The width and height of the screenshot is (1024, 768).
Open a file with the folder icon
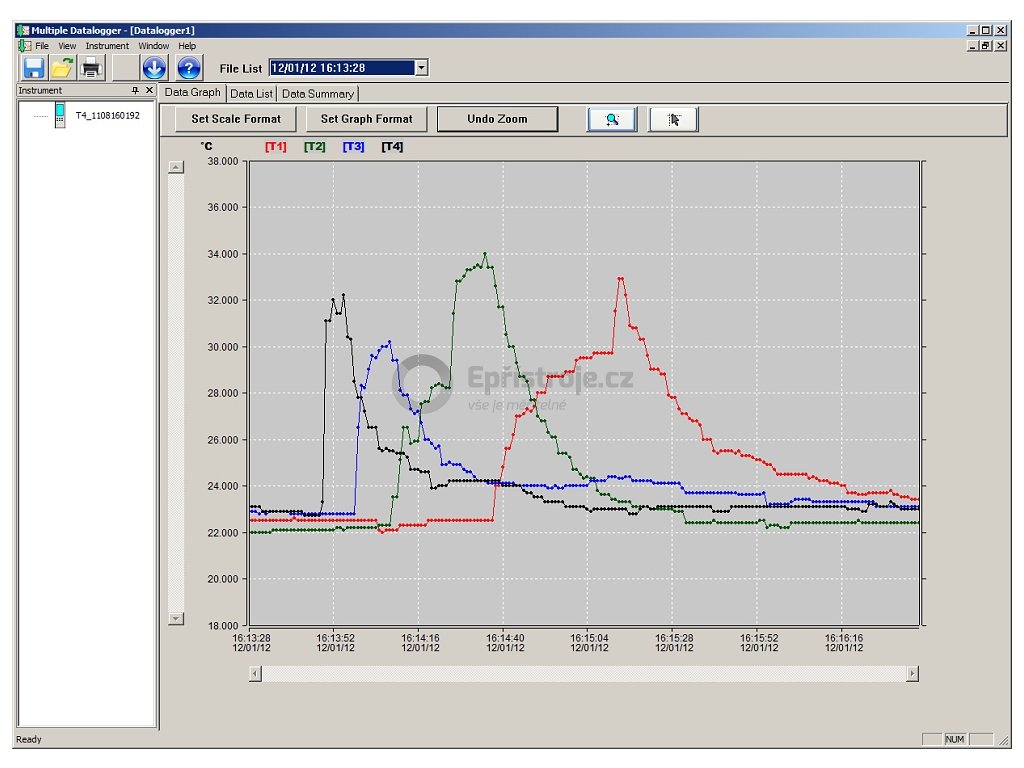tap(62, 68)
